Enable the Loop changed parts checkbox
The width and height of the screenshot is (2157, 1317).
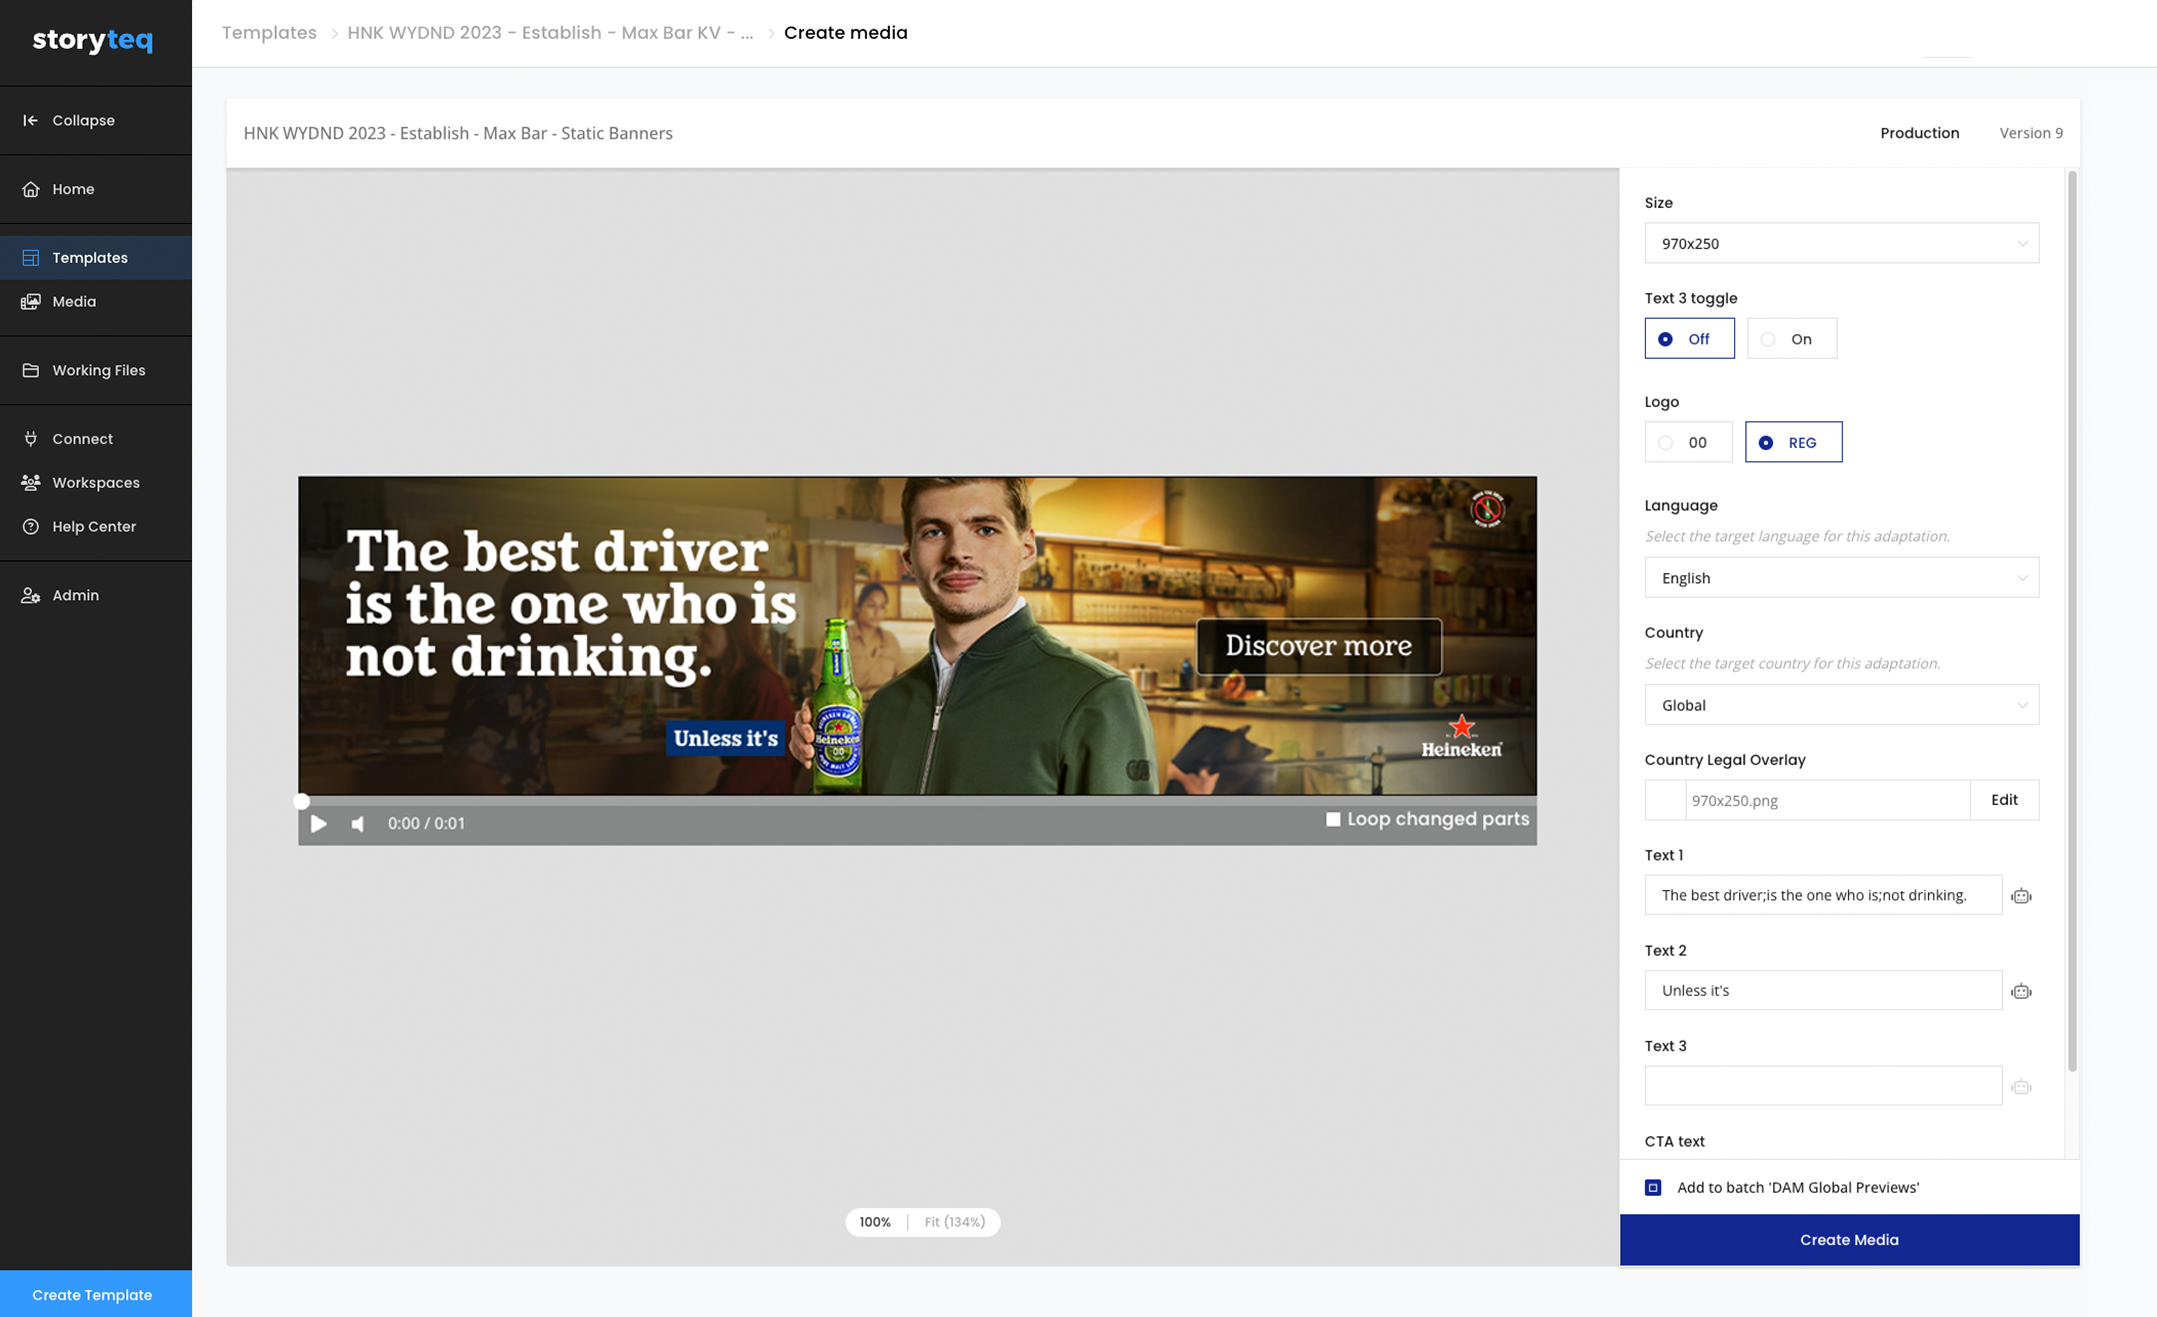tap(1333, 819)
